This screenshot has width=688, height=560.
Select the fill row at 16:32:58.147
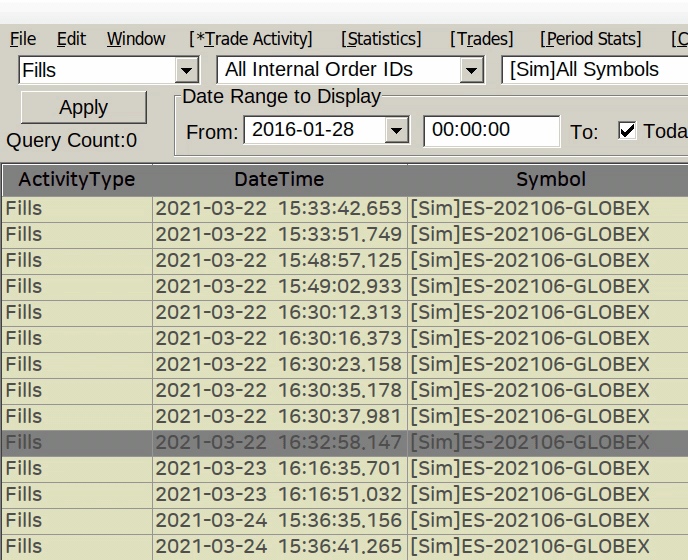click(278, 442)
